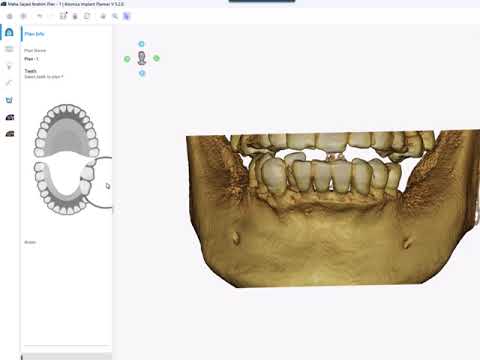Select the highlighted purple pointer tool
The image size is (480, 360).
(x=127, y=16)
